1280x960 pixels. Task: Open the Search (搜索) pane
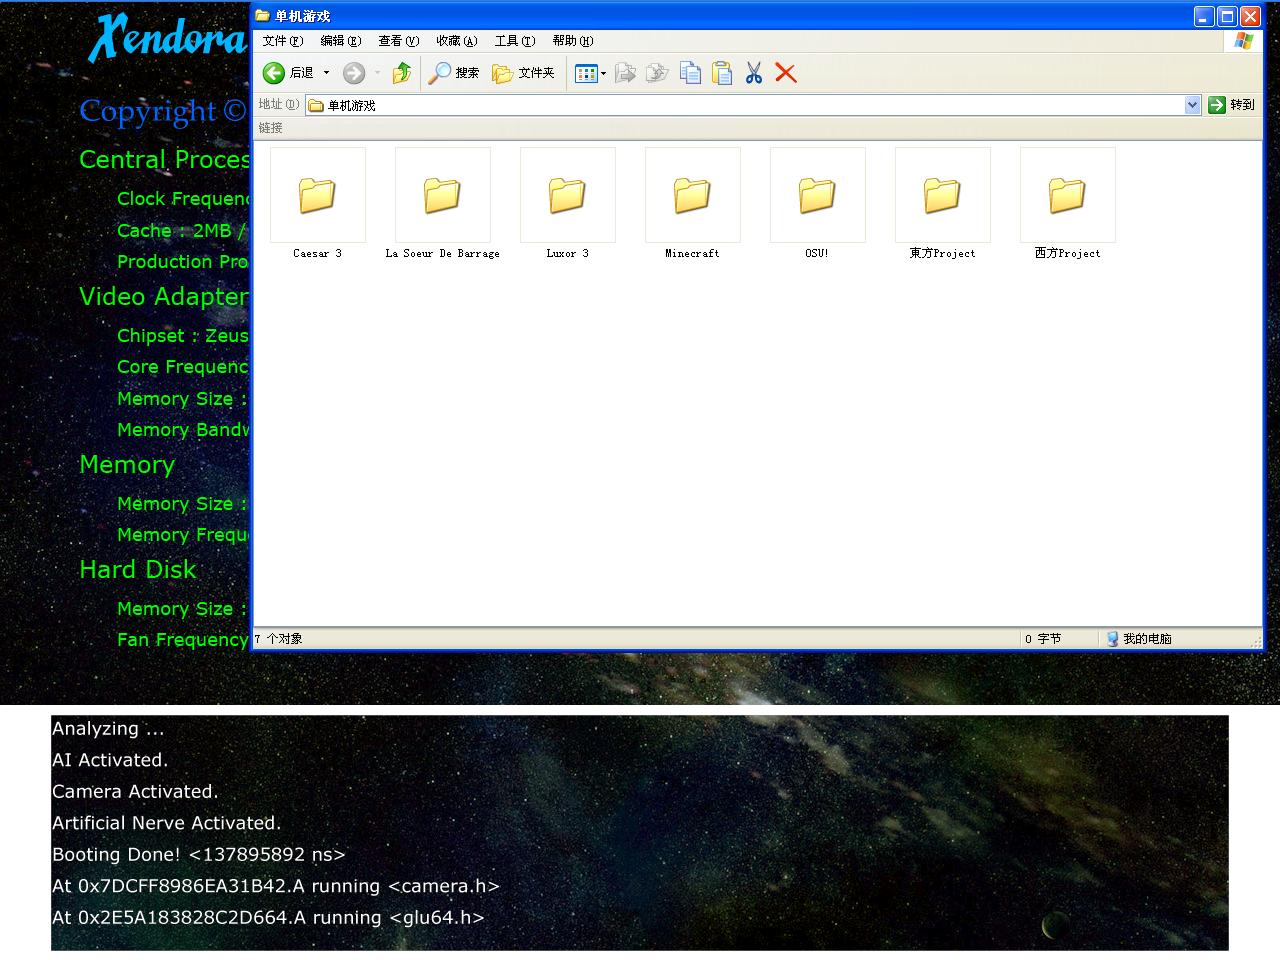pyautogui.click(x=454, y=73)
